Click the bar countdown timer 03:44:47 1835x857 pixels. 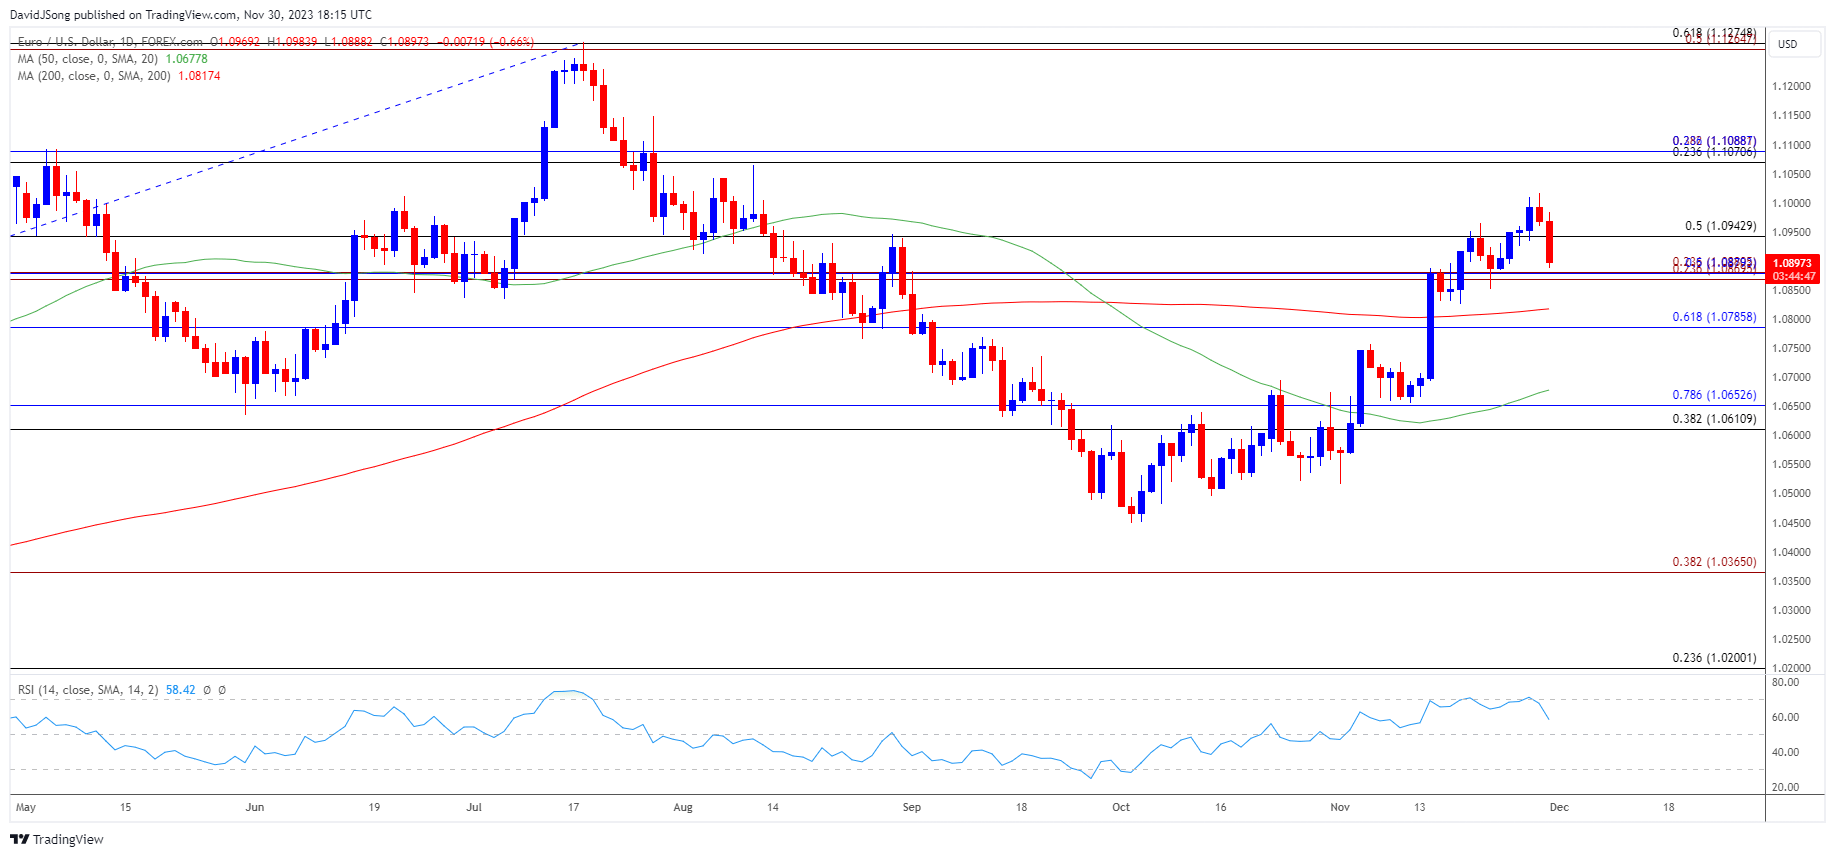pyautogui.click(x=1793, y=277)
